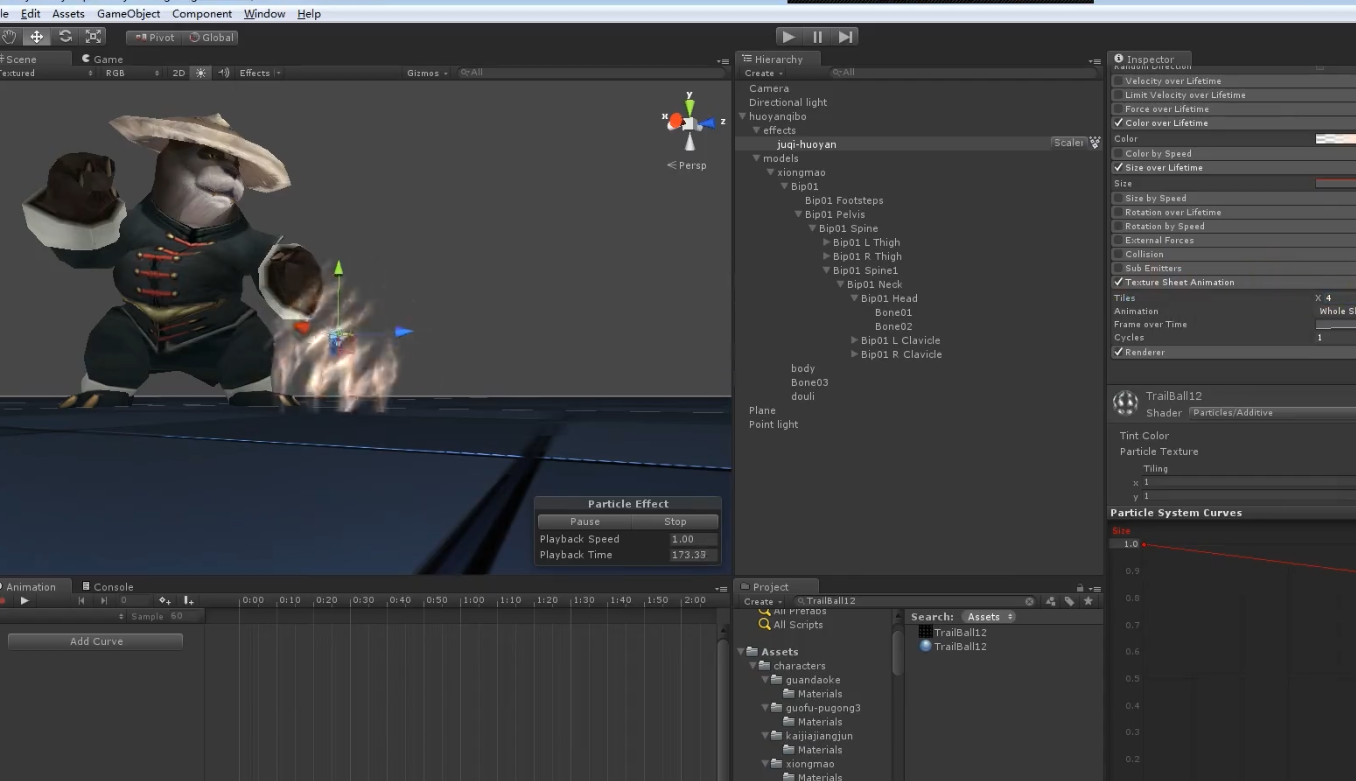Click Pause in Particle Effect panel
The image size is (1356, 781).
(x=585, y=522)
